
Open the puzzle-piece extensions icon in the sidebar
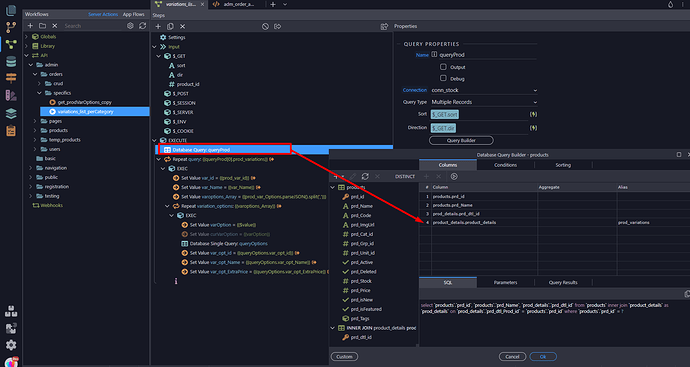click(11, 328)
